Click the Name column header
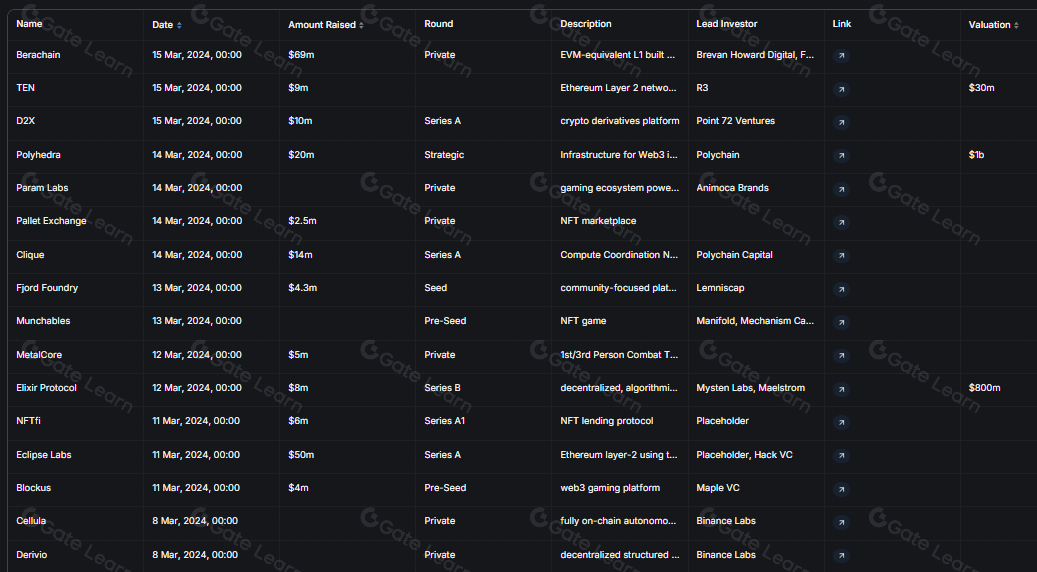Image resolution: width=1037 pixels, height=572 pixels. coord(30,23)
